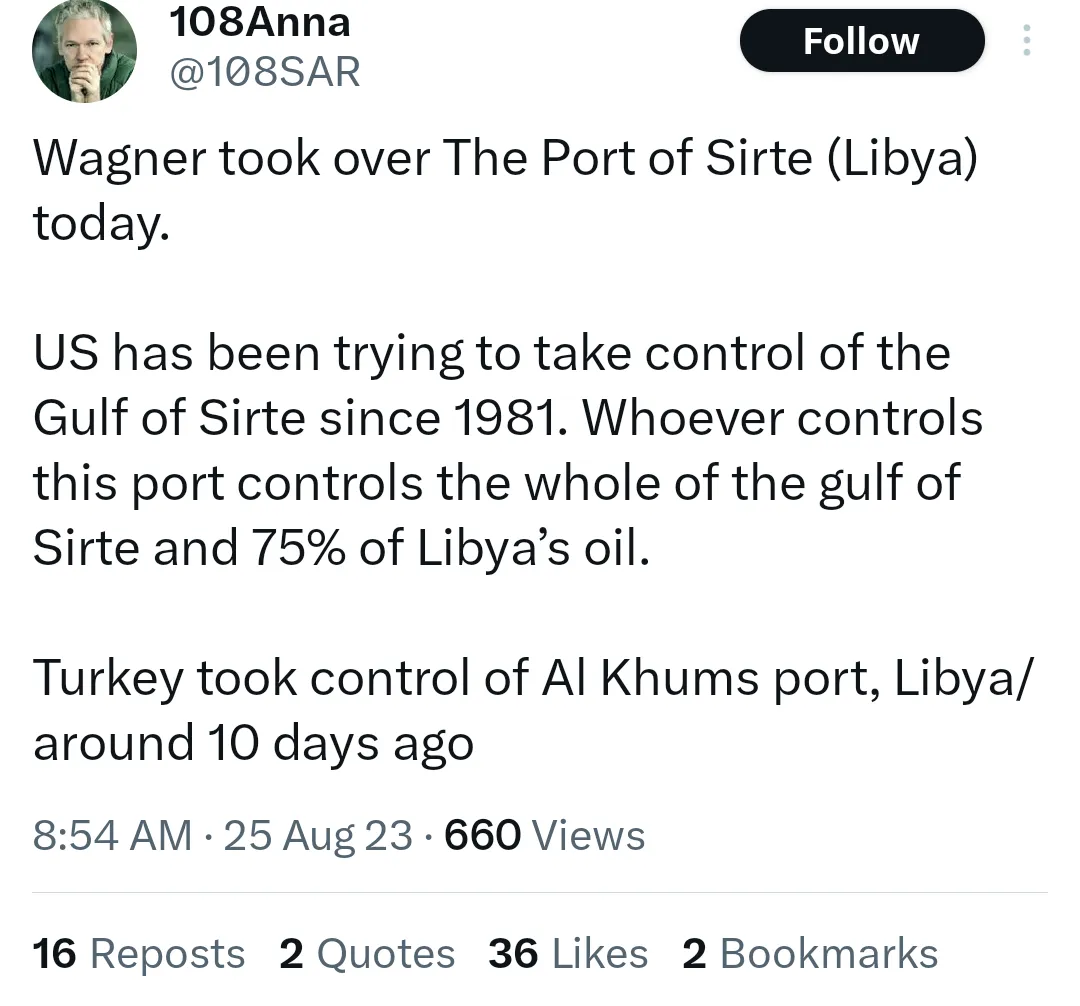Click the word "Turkey" in the tweet

coord(109,679)
